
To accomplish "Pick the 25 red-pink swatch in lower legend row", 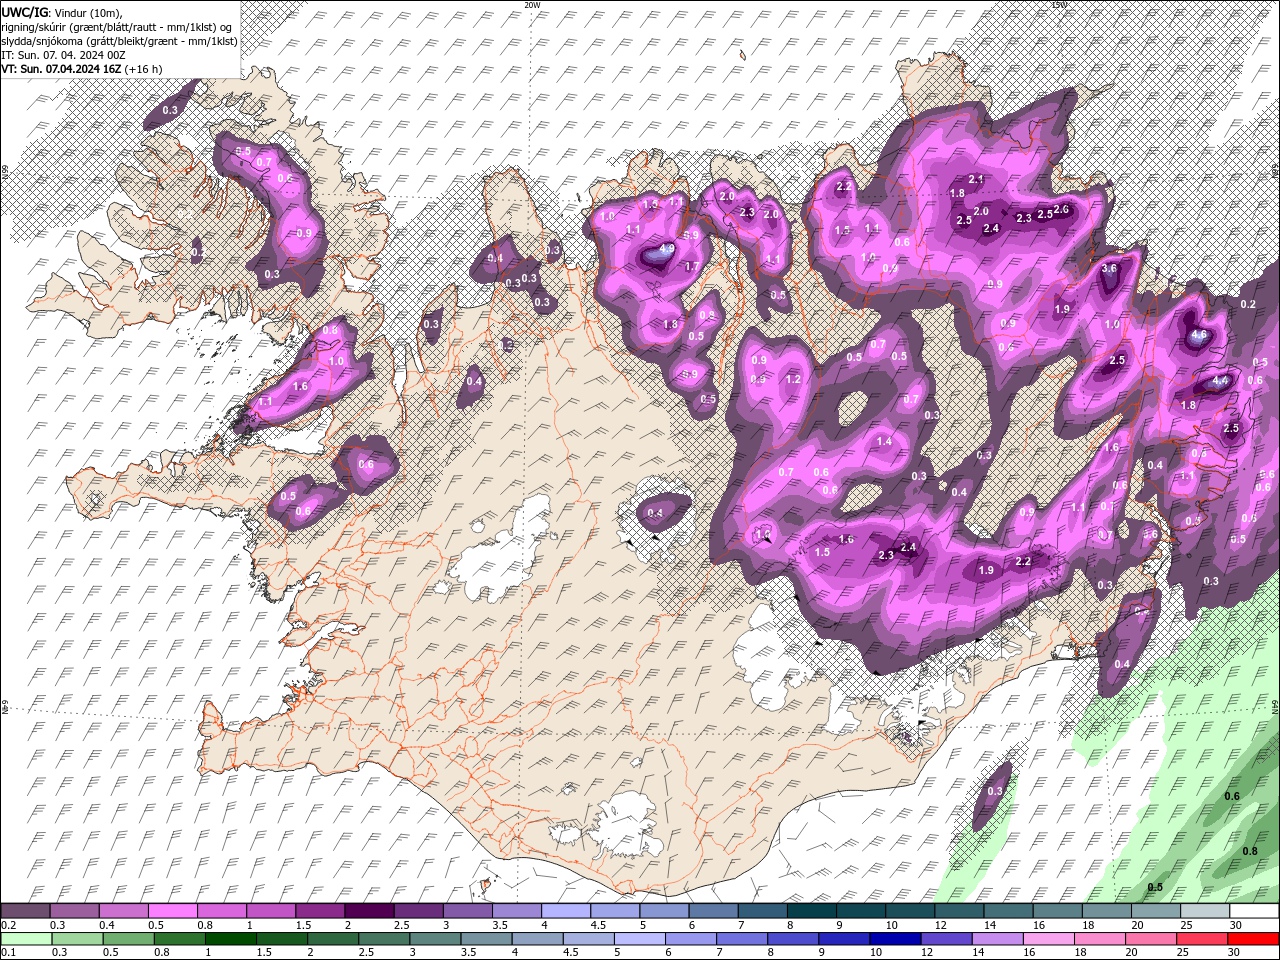I will click(x=1202, y=938).
